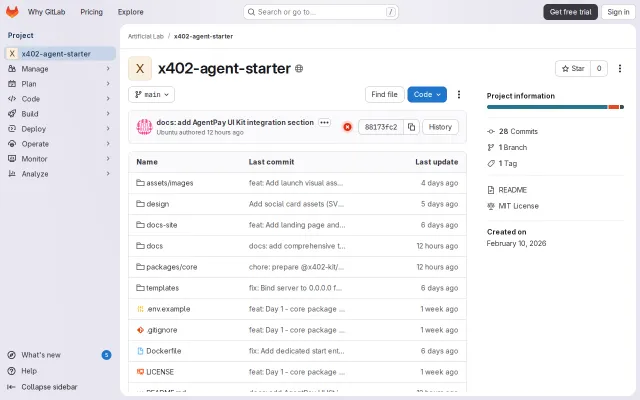Open the commit History
The image size is (640, 400).
tap(440, 127)
